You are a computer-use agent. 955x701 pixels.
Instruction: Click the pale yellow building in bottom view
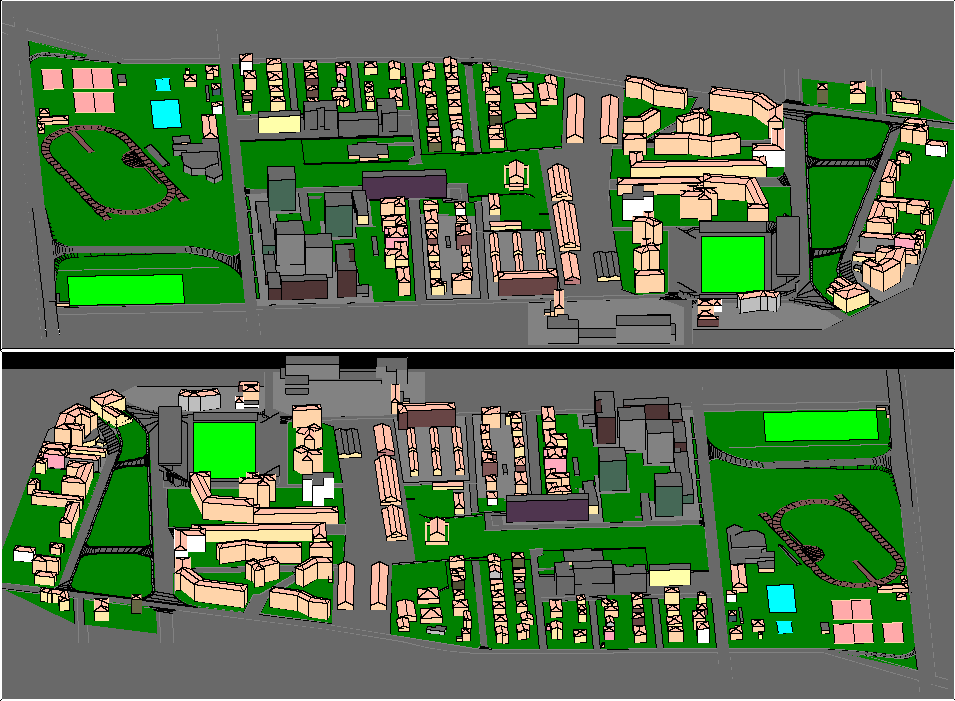tap(669, 576)
